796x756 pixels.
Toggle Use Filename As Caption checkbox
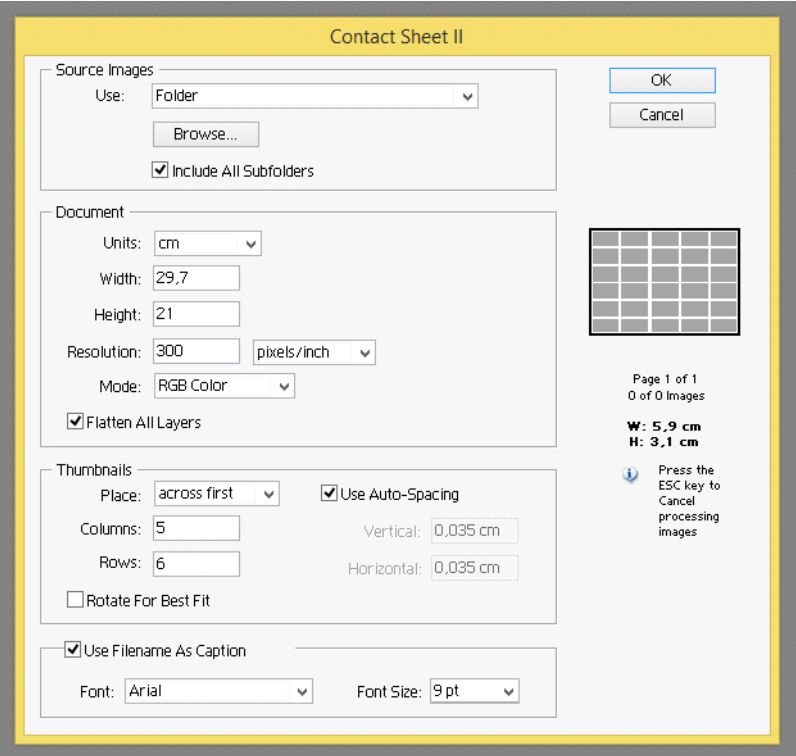[73, 650]
